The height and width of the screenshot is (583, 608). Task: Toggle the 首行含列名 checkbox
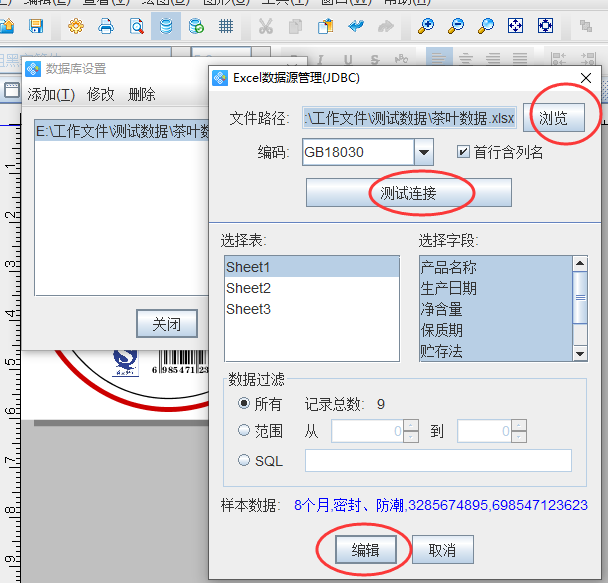(463, 152)
